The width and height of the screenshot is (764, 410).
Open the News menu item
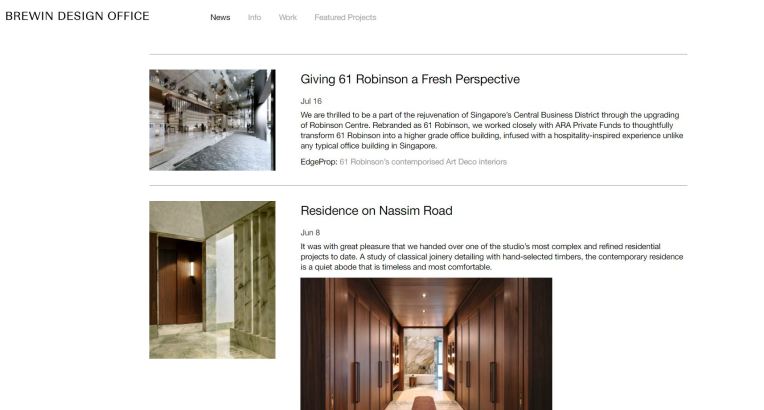220,17
